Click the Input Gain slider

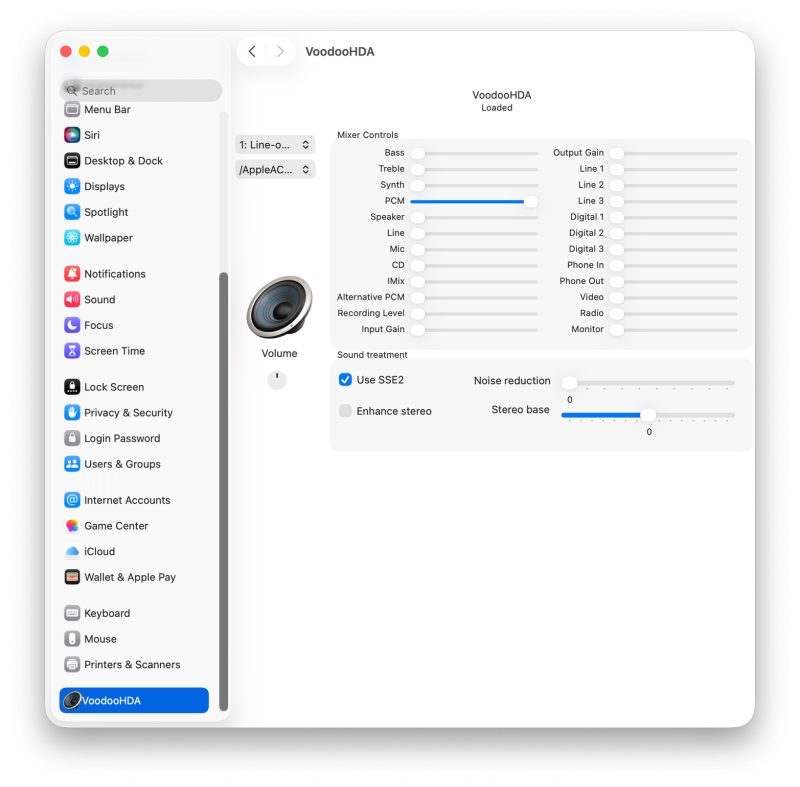474,330
